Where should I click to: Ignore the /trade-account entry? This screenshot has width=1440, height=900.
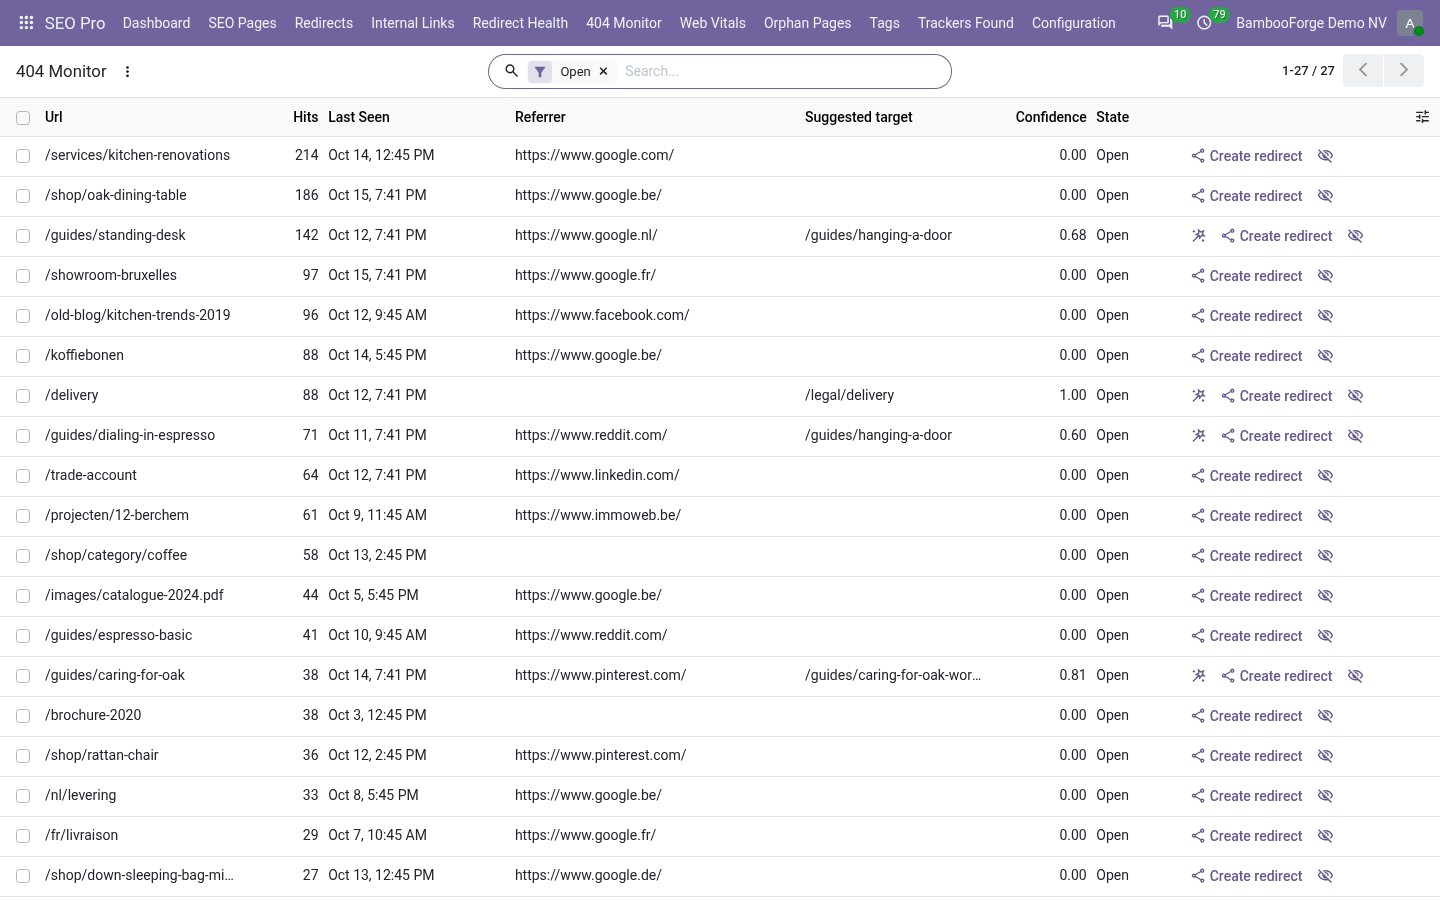coord(1325,476)
